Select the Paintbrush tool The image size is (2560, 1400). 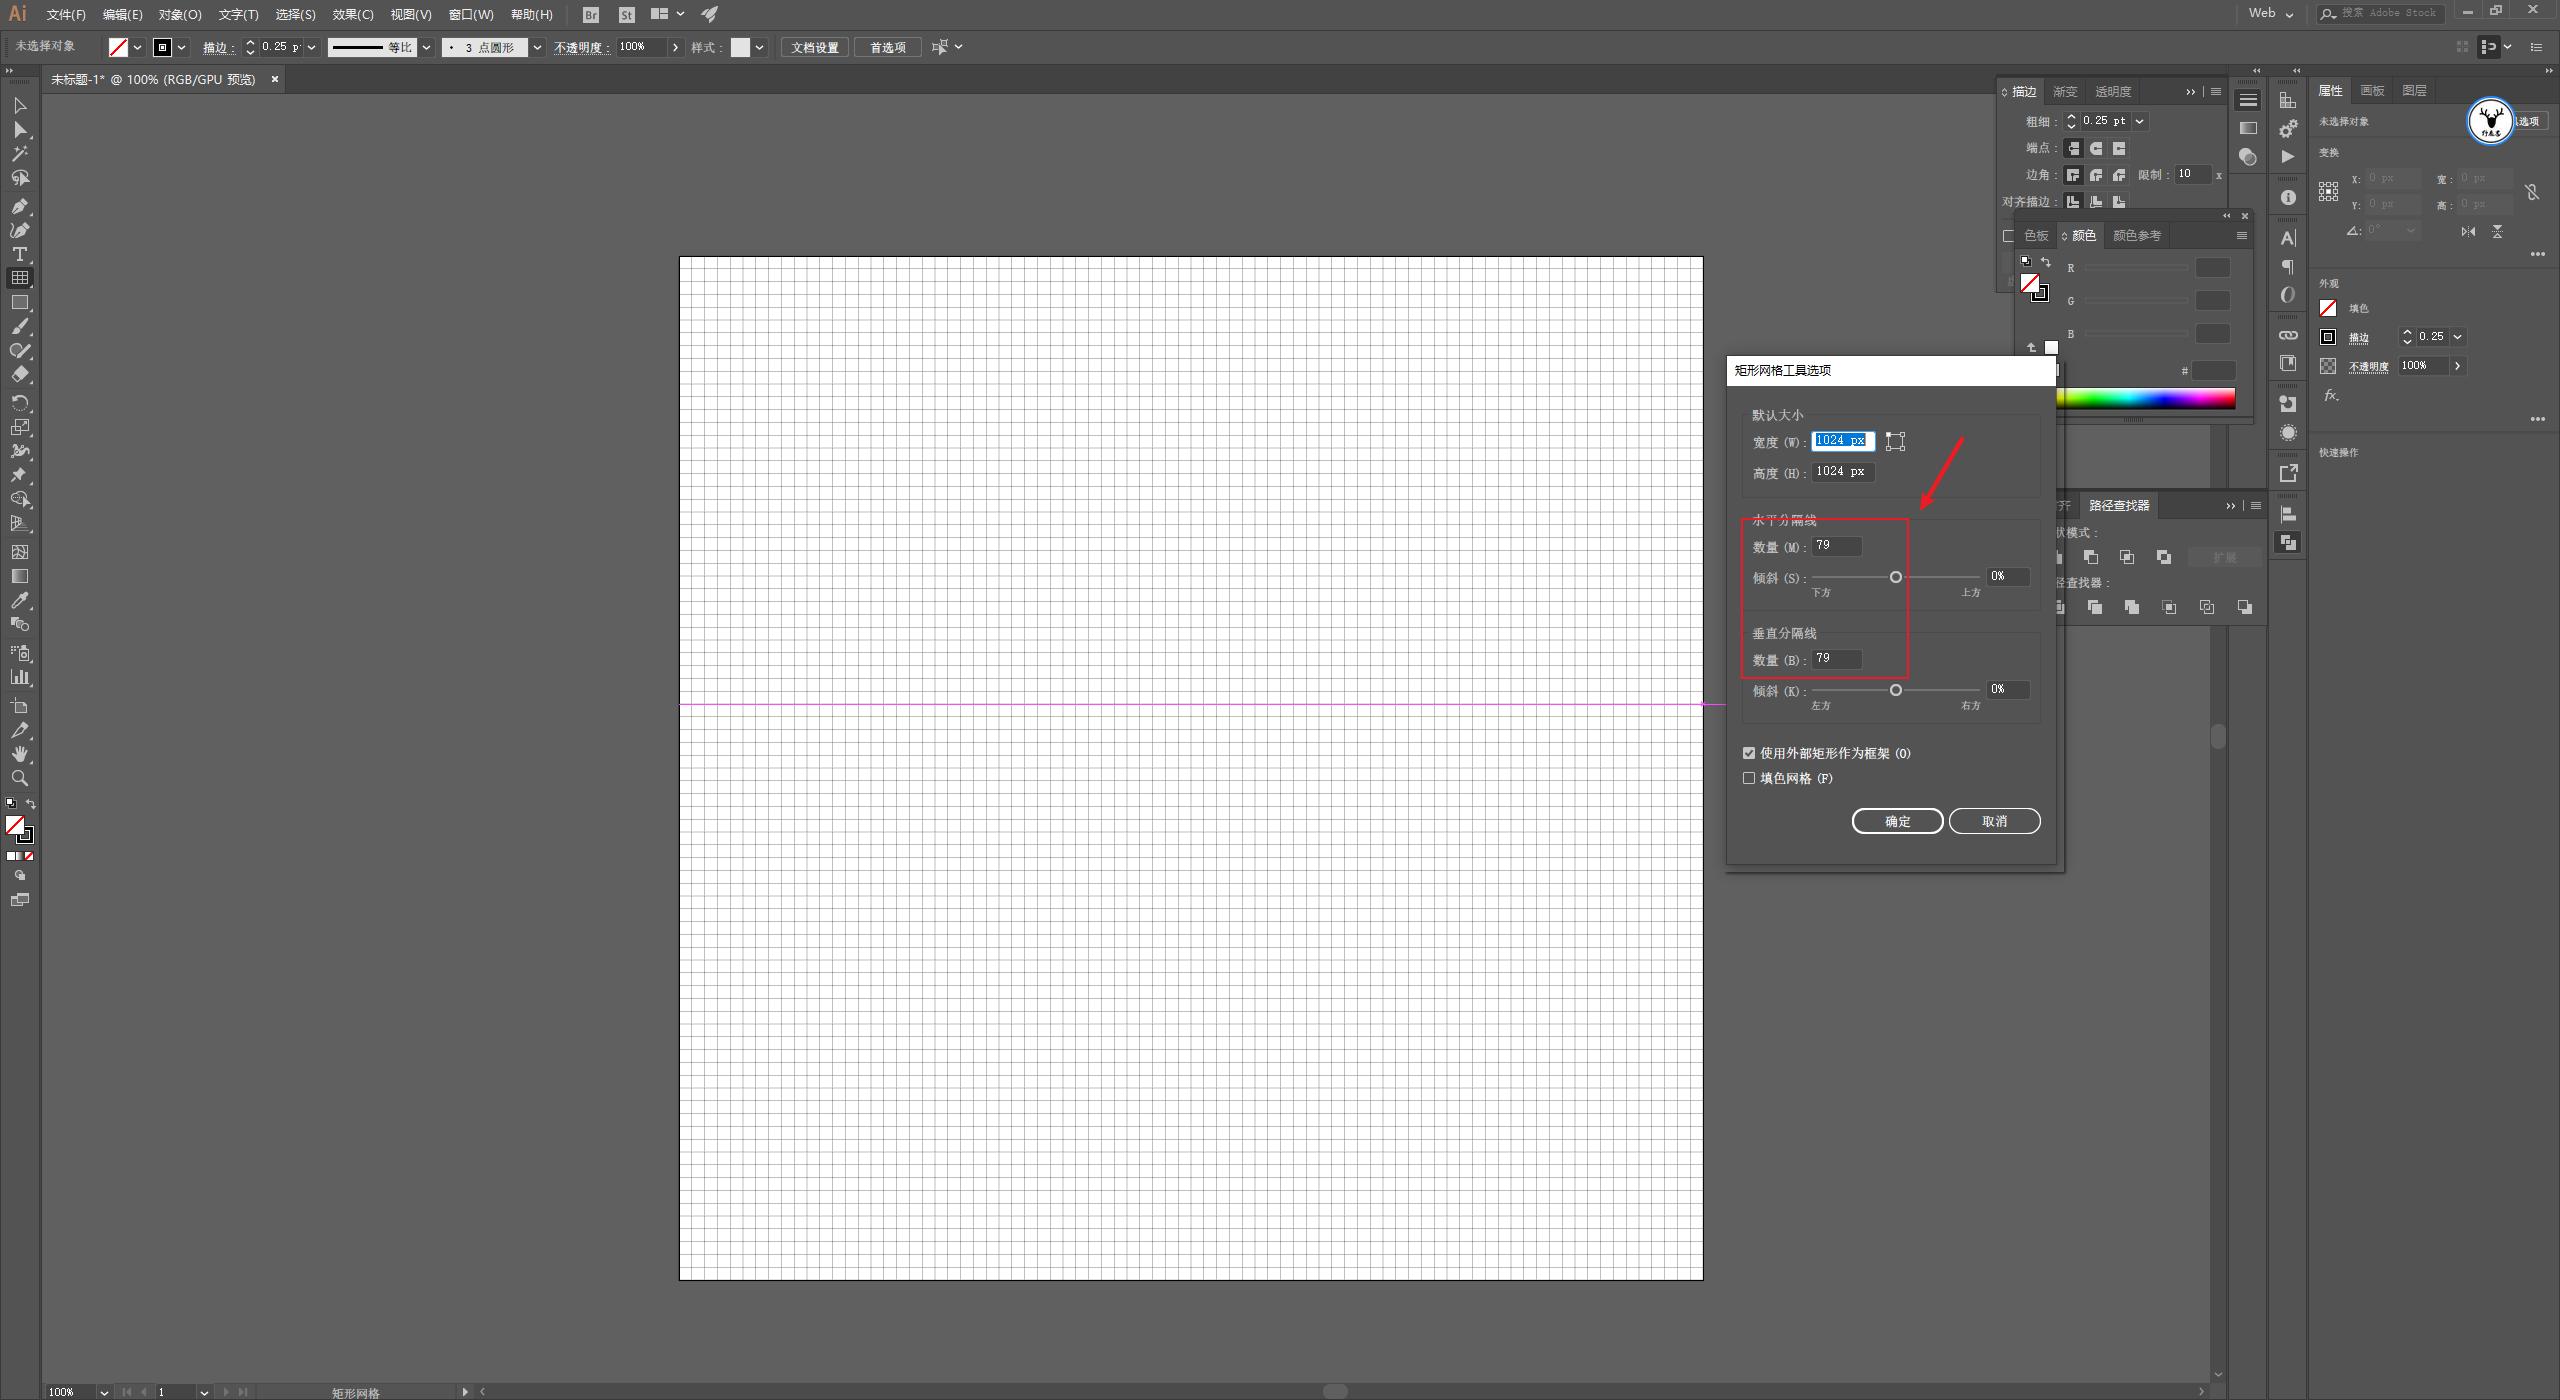[x=20, y=327]
